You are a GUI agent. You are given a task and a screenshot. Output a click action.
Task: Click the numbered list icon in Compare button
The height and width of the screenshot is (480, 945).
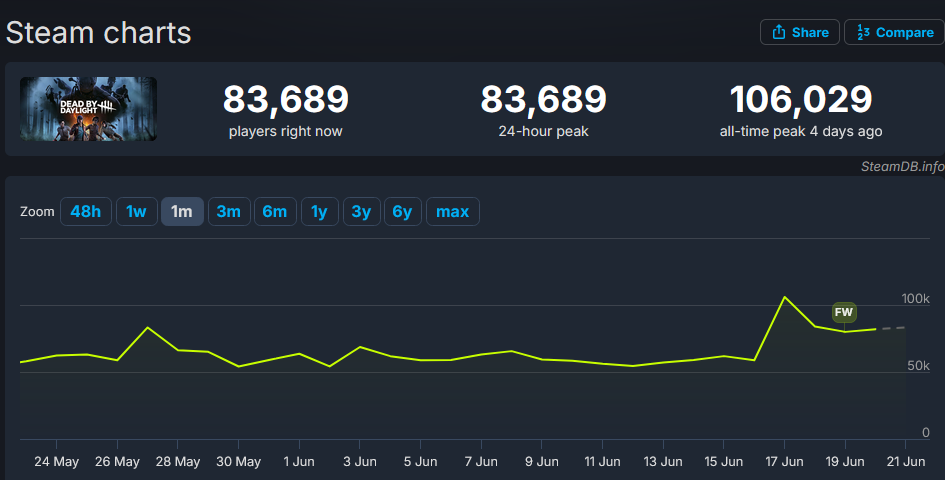863,33
